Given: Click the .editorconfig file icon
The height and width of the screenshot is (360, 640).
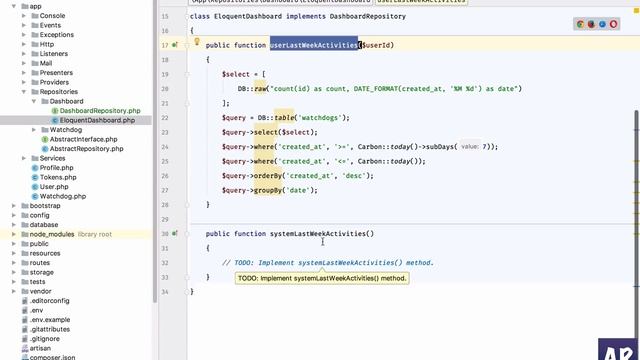Looking at the screenshot, I should click(25, 300).
